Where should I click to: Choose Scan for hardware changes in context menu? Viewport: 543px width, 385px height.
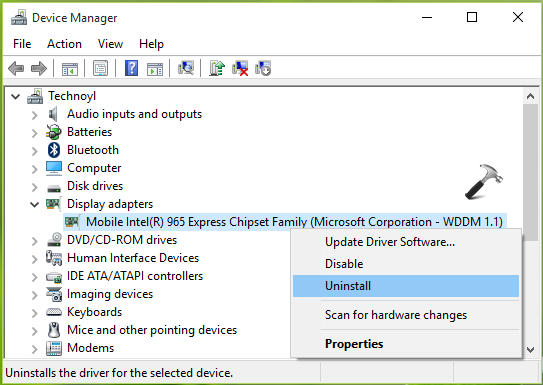[406, 315]
